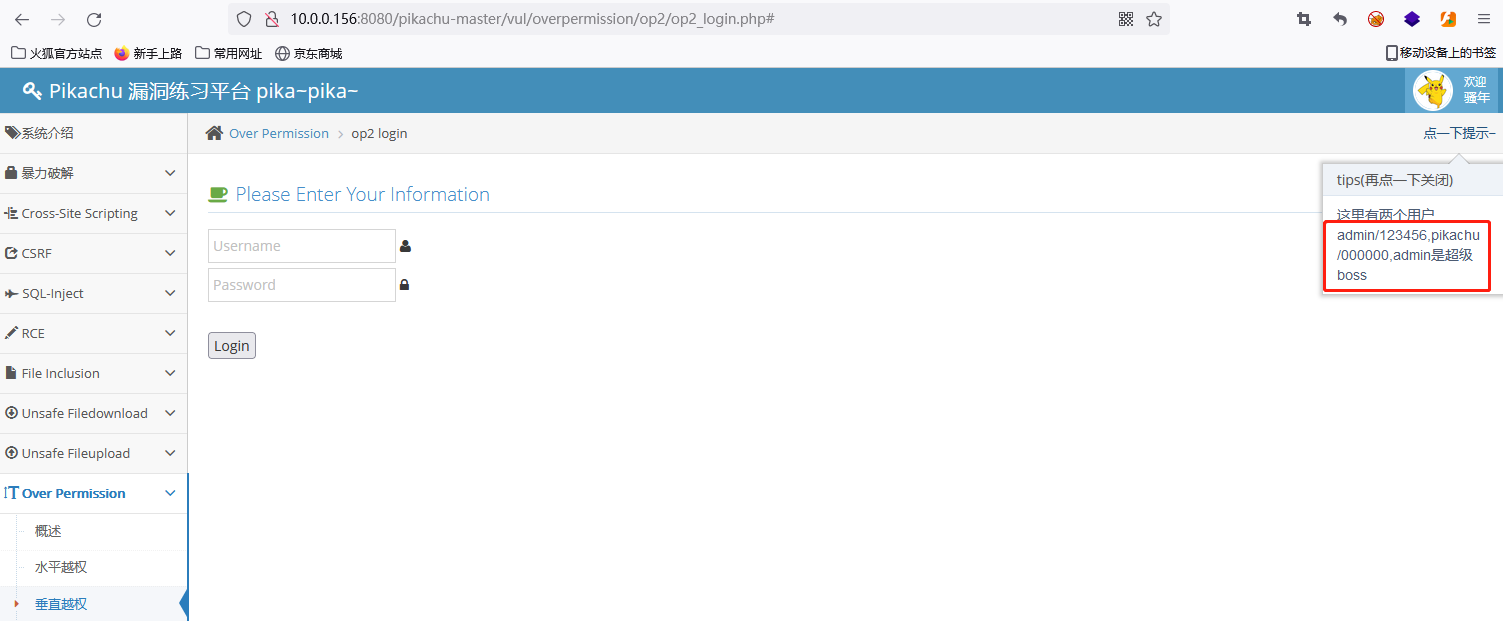Expand SQL-Inject chevron arrow
This screenshot has height=621, width=1503.
[x=170, y=293]
